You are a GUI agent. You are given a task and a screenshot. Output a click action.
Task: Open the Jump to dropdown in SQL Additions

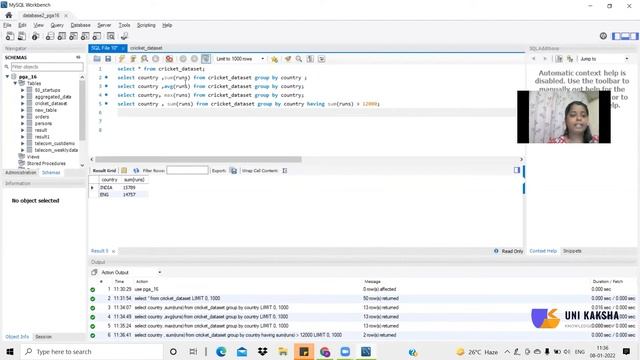[x=604, y=59]
